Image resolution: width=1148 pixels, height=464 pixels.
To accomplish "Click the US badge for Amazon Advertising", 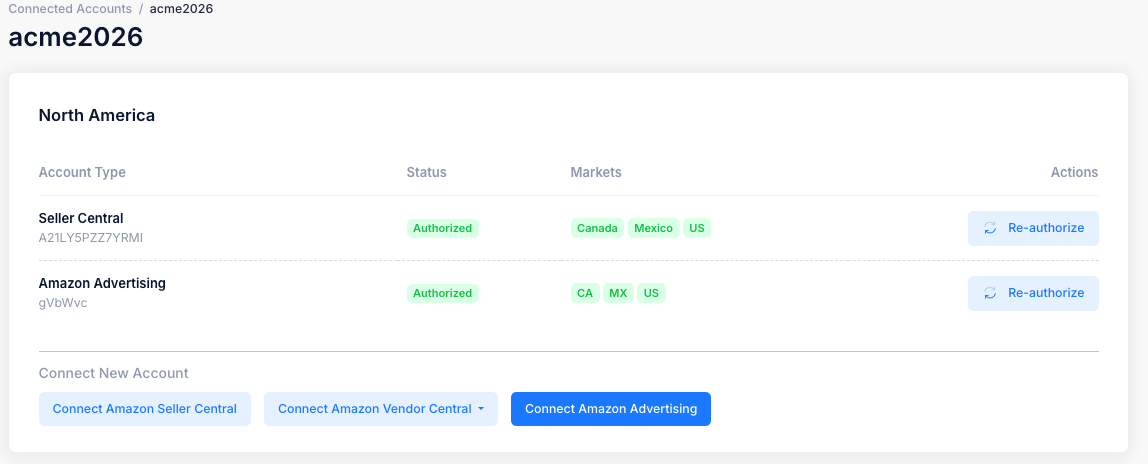I will pyautogui.click(x=651, y=293).
